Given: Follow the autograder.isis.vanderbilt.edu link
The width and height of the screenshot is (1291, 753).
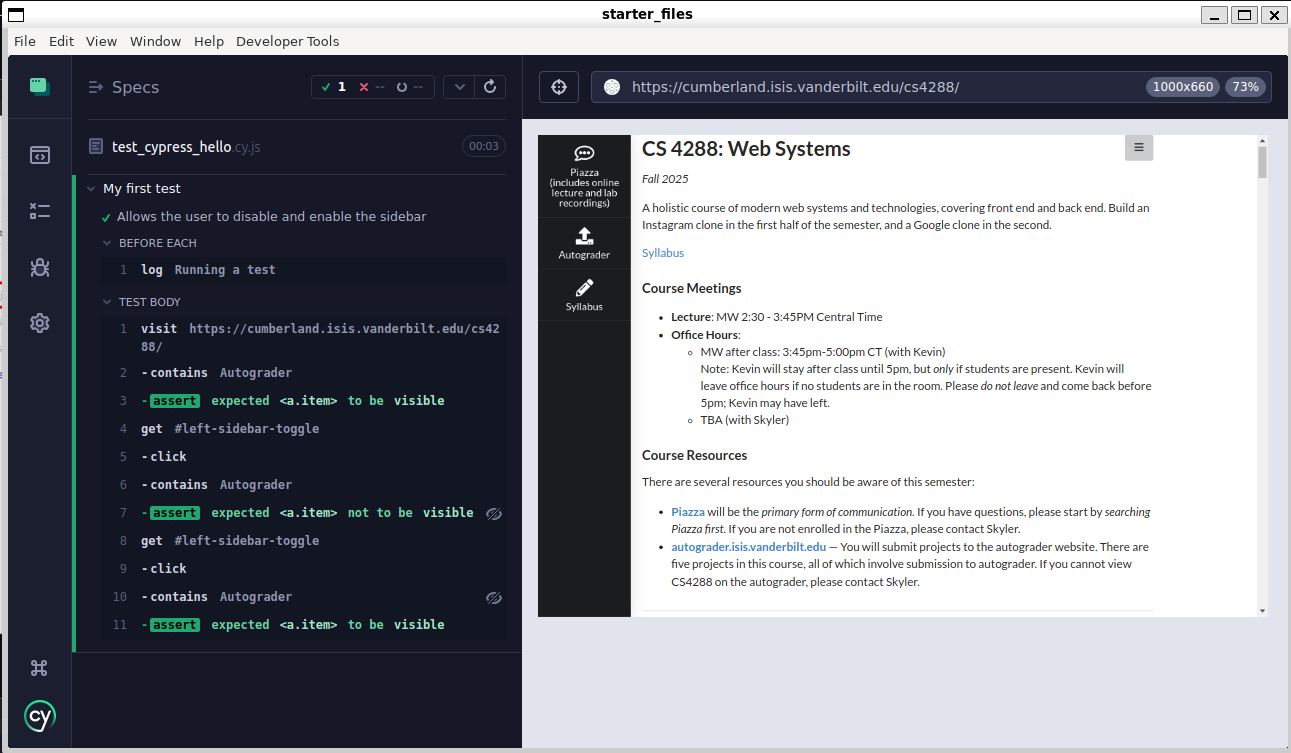Looking at the screenshot, I should (x=748, y=547).
